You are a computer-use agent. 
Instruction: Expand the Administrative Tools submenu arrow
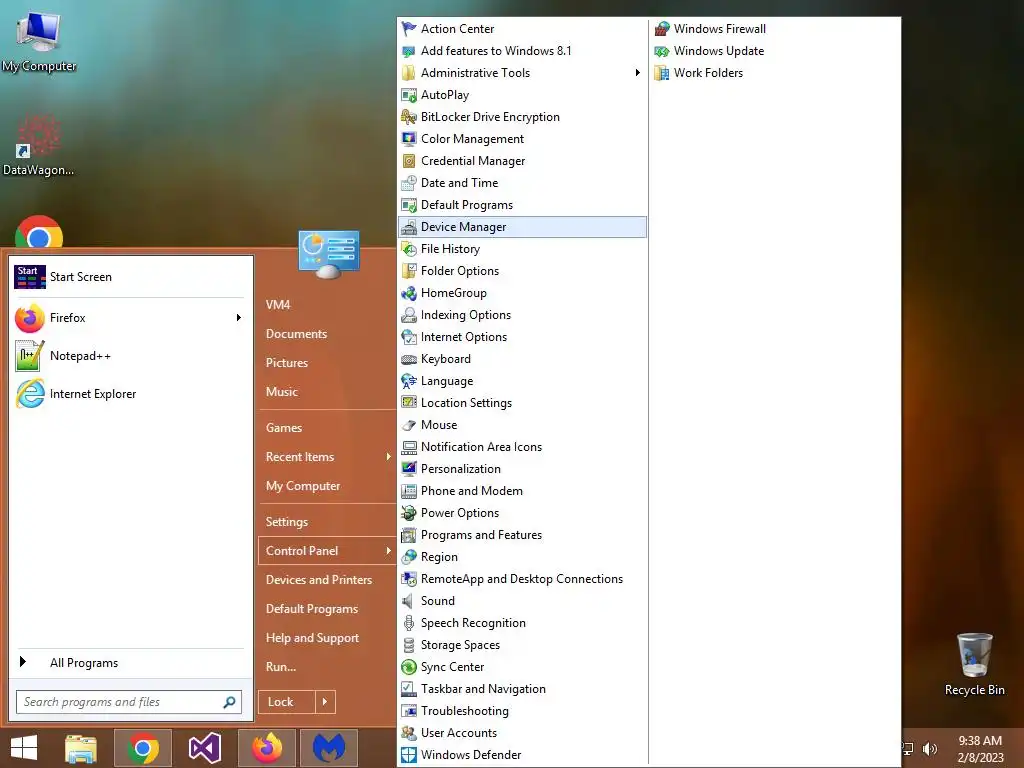coord(637,72)
